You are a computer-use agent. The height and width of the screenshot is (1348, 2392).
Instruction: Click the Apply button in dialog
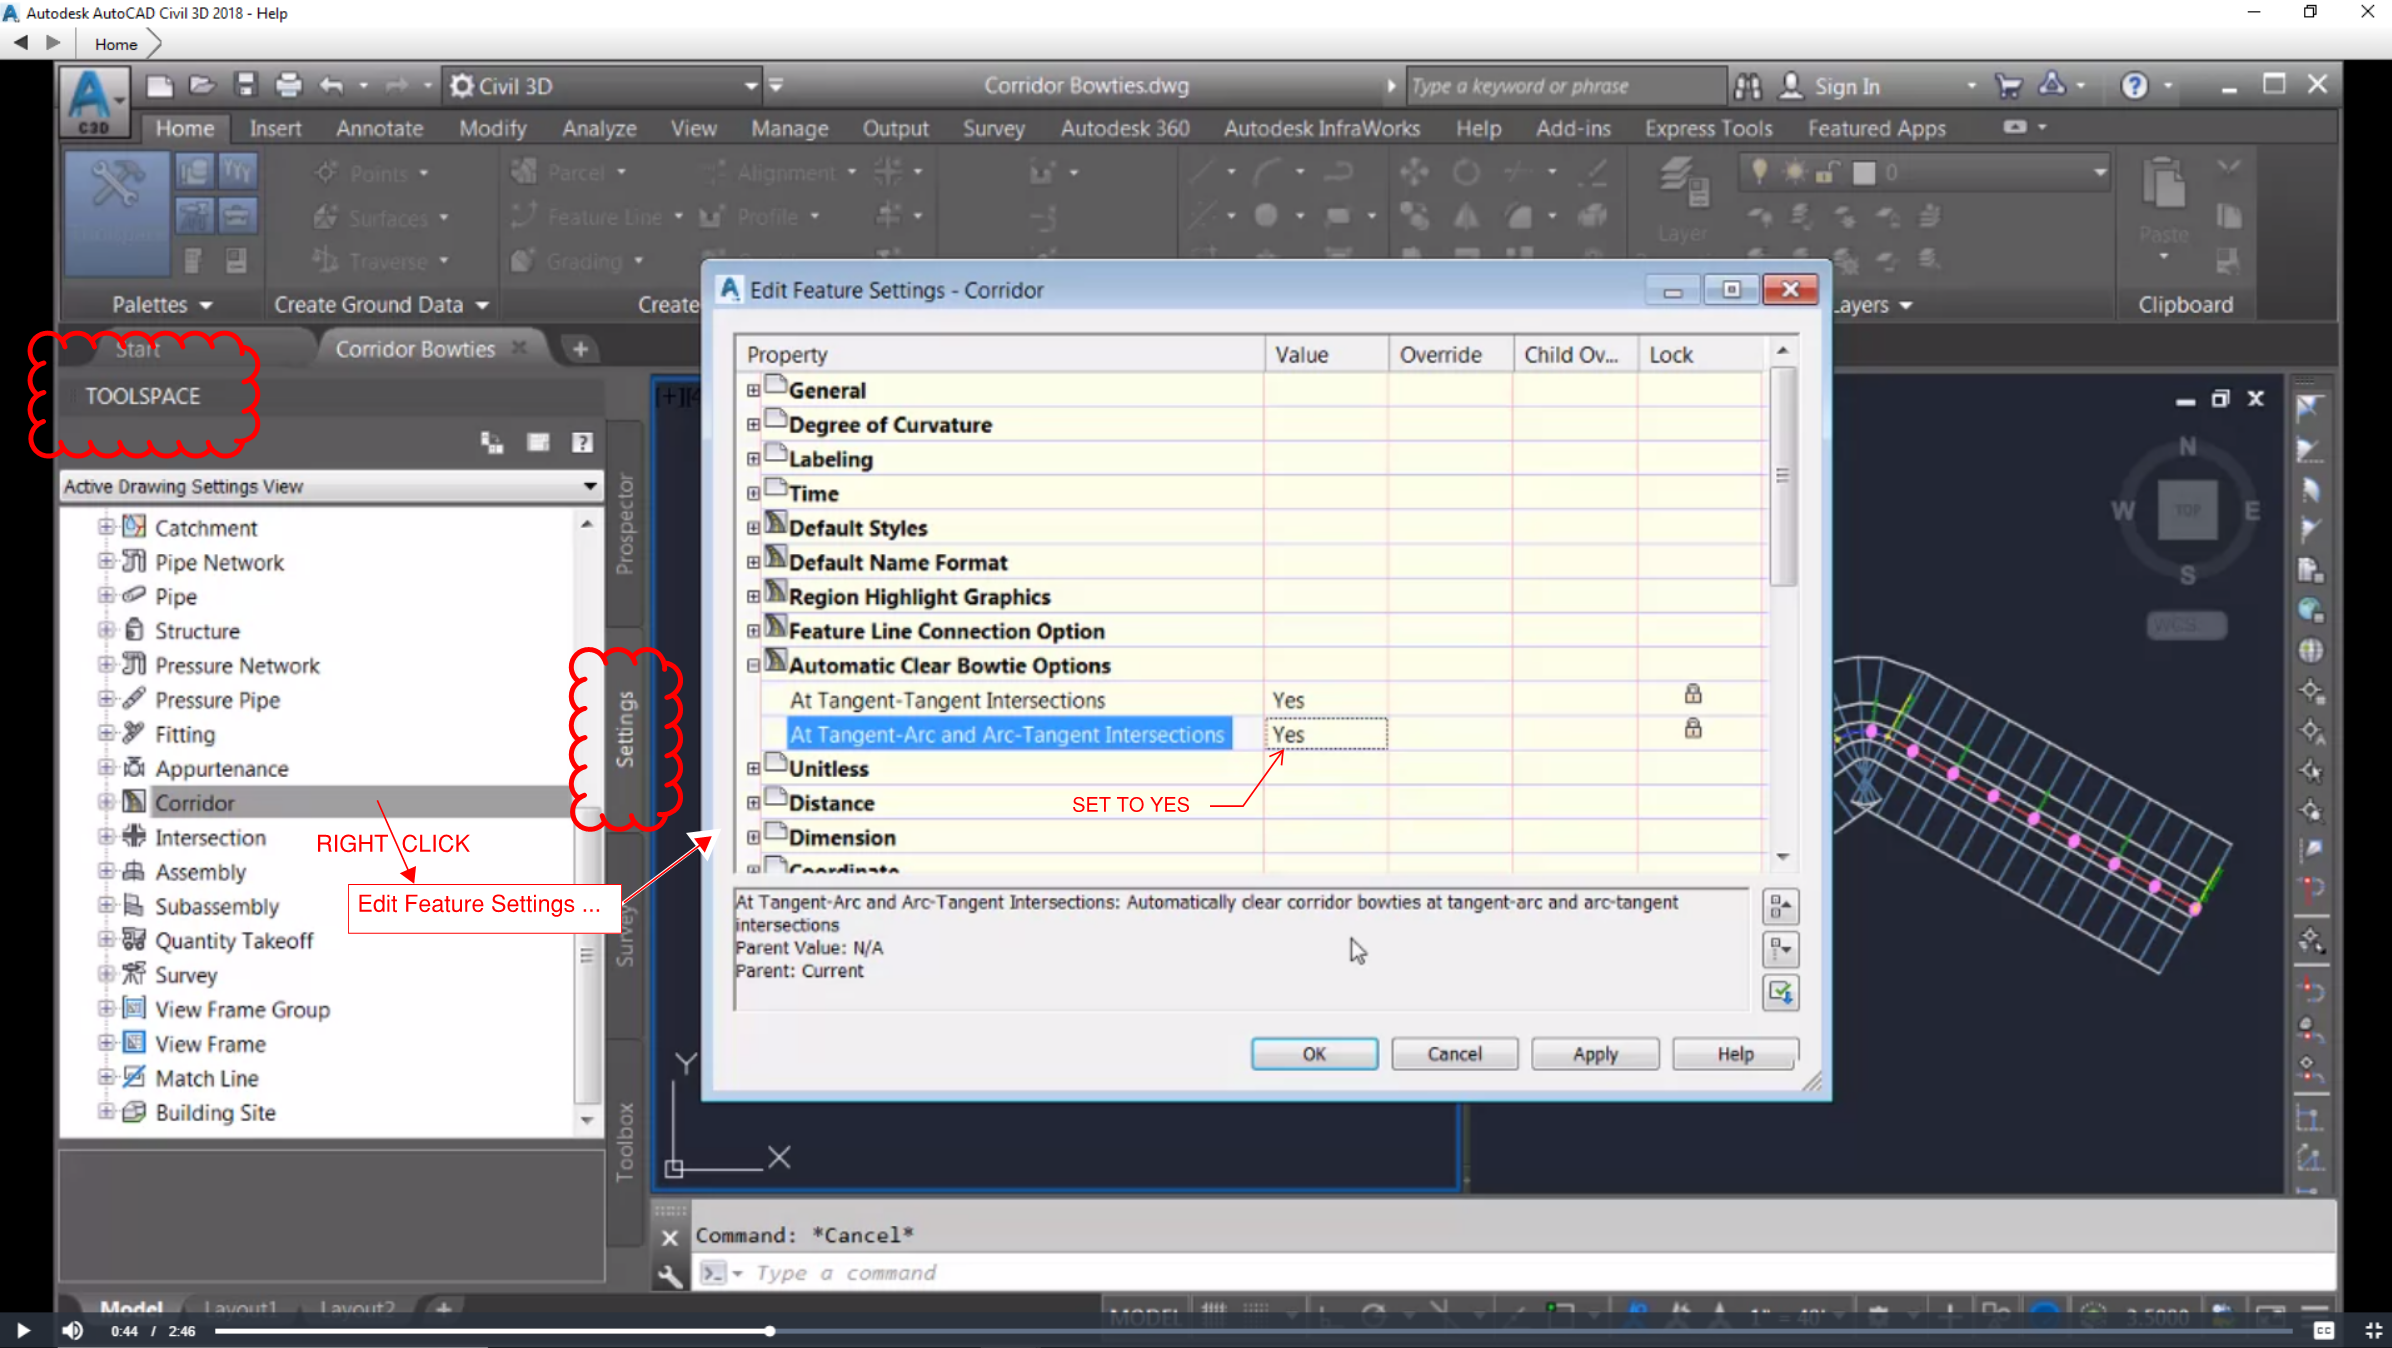(1594, 1054)
